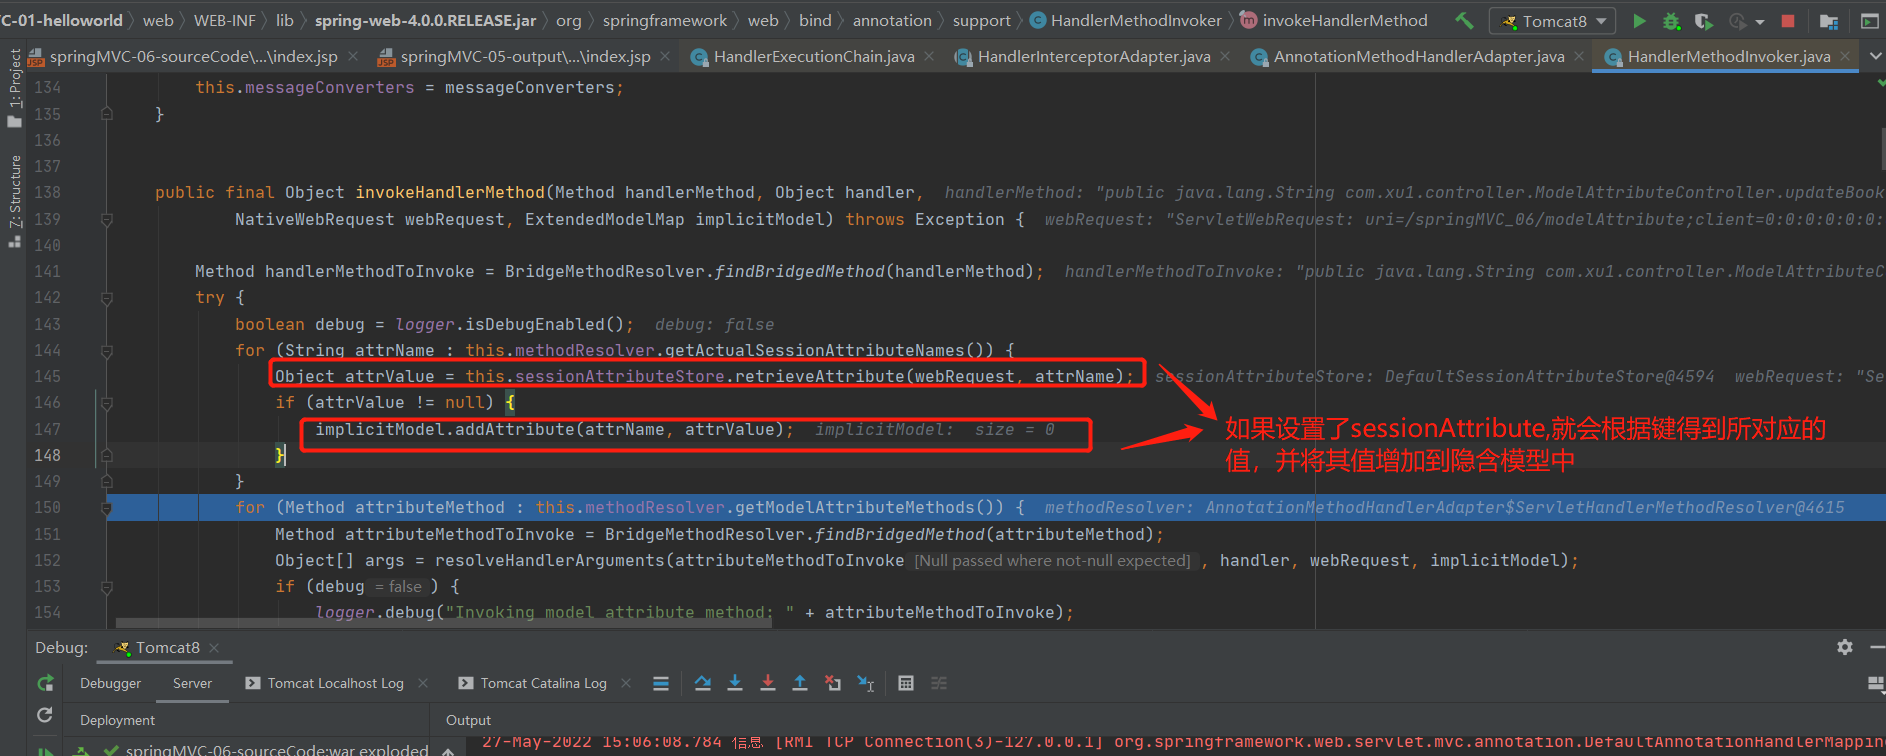This screenshot has height=756, width=1886.
Task: Click Show Execution Point icon
Action: tap(661, 683)
